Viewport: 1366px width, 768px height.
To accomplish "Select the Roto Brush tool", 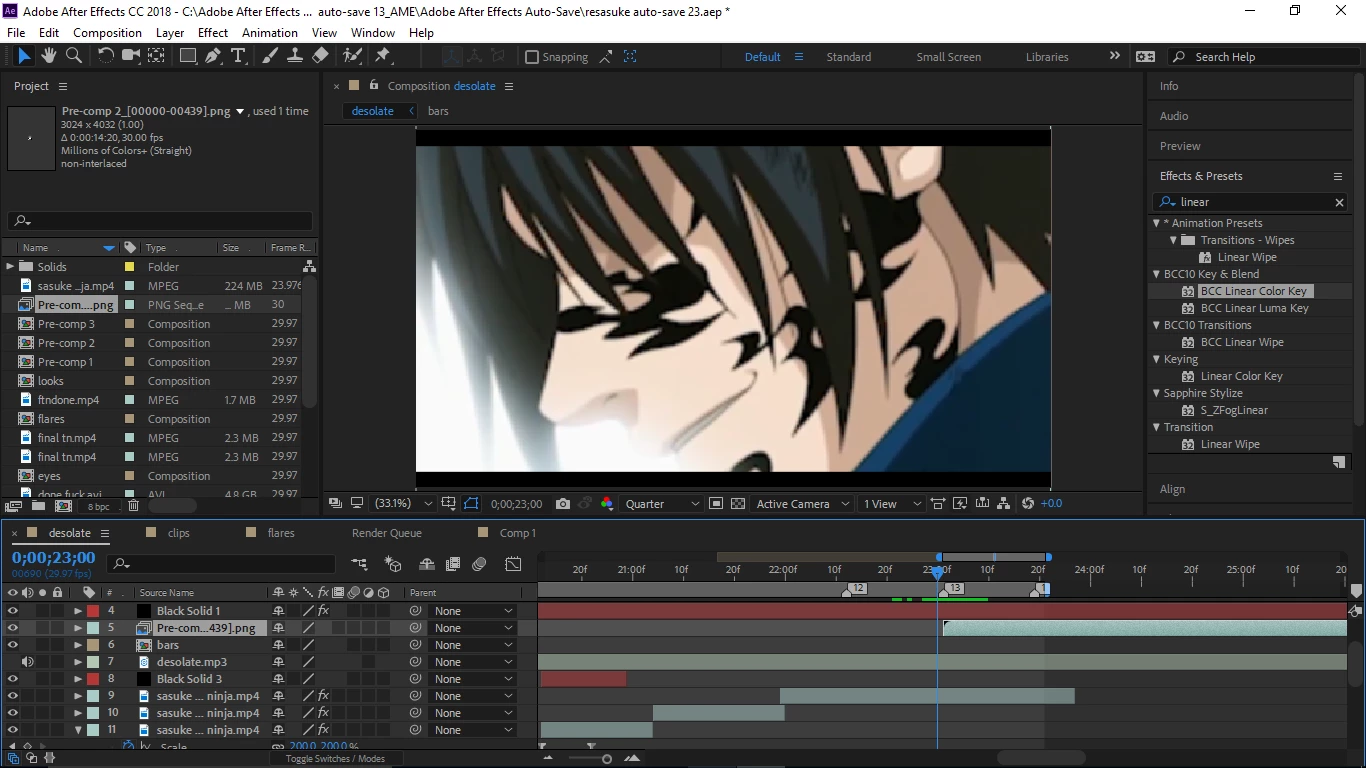I will coord(352,56).
